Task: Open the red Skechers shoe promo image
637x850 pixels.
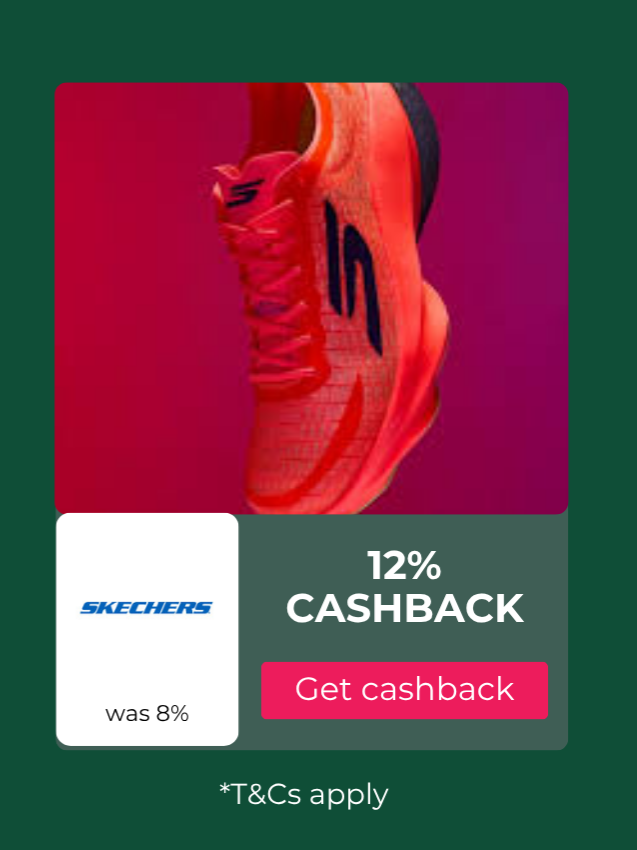Action: [x=311, y=298]
